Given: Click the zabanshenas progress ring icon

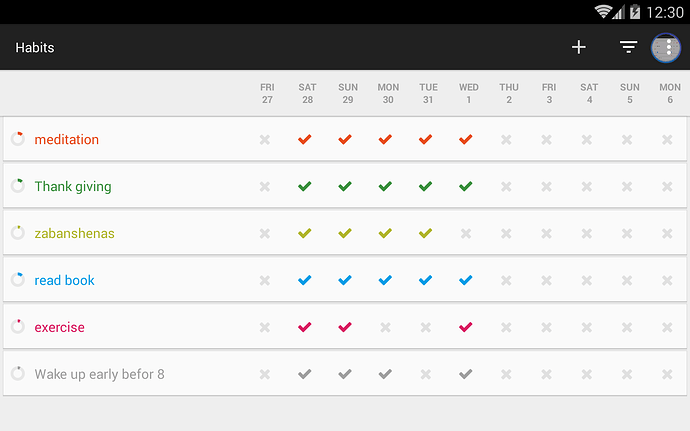Looking at the screenshot, I should click(x=18, y=232).
